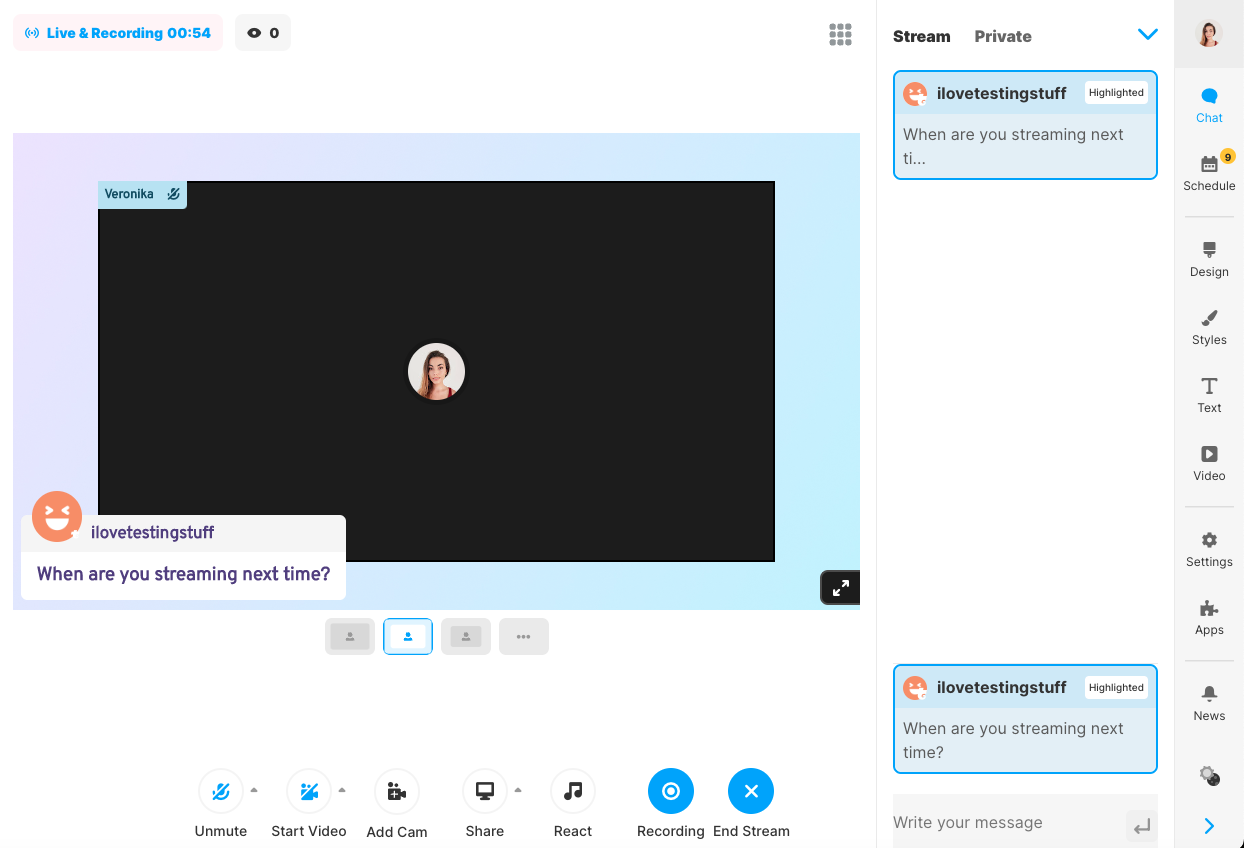1244x848 pixels.
Task: Open microphone options arrow next to Unmute
Action: click(x=254, y=790)
